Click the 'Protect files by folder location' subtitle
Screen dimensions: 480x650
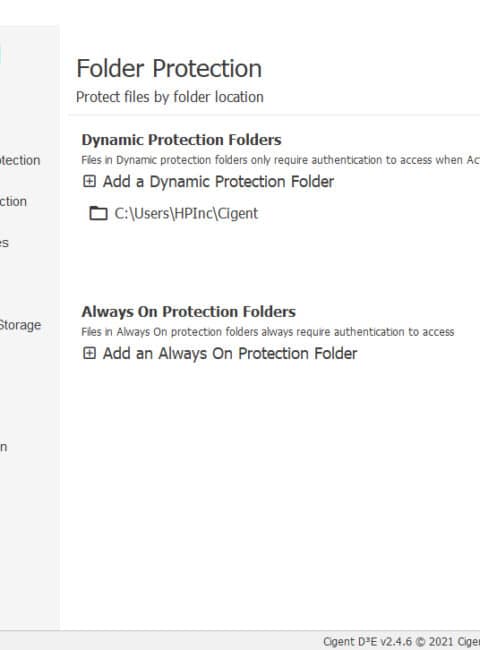(x=170, y=97)
